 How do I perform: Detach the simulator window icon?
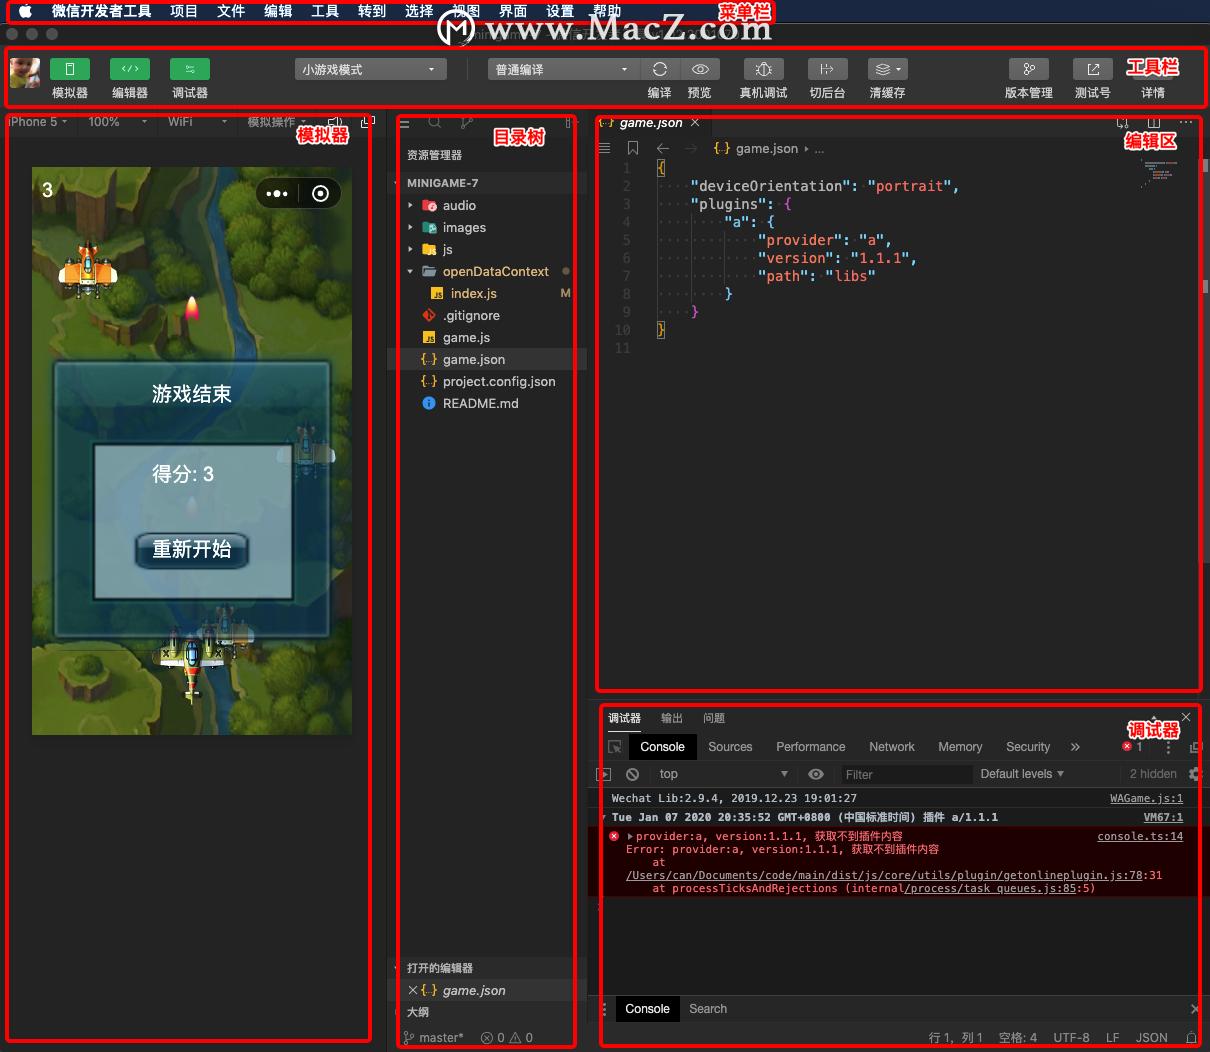pos(367,122)
